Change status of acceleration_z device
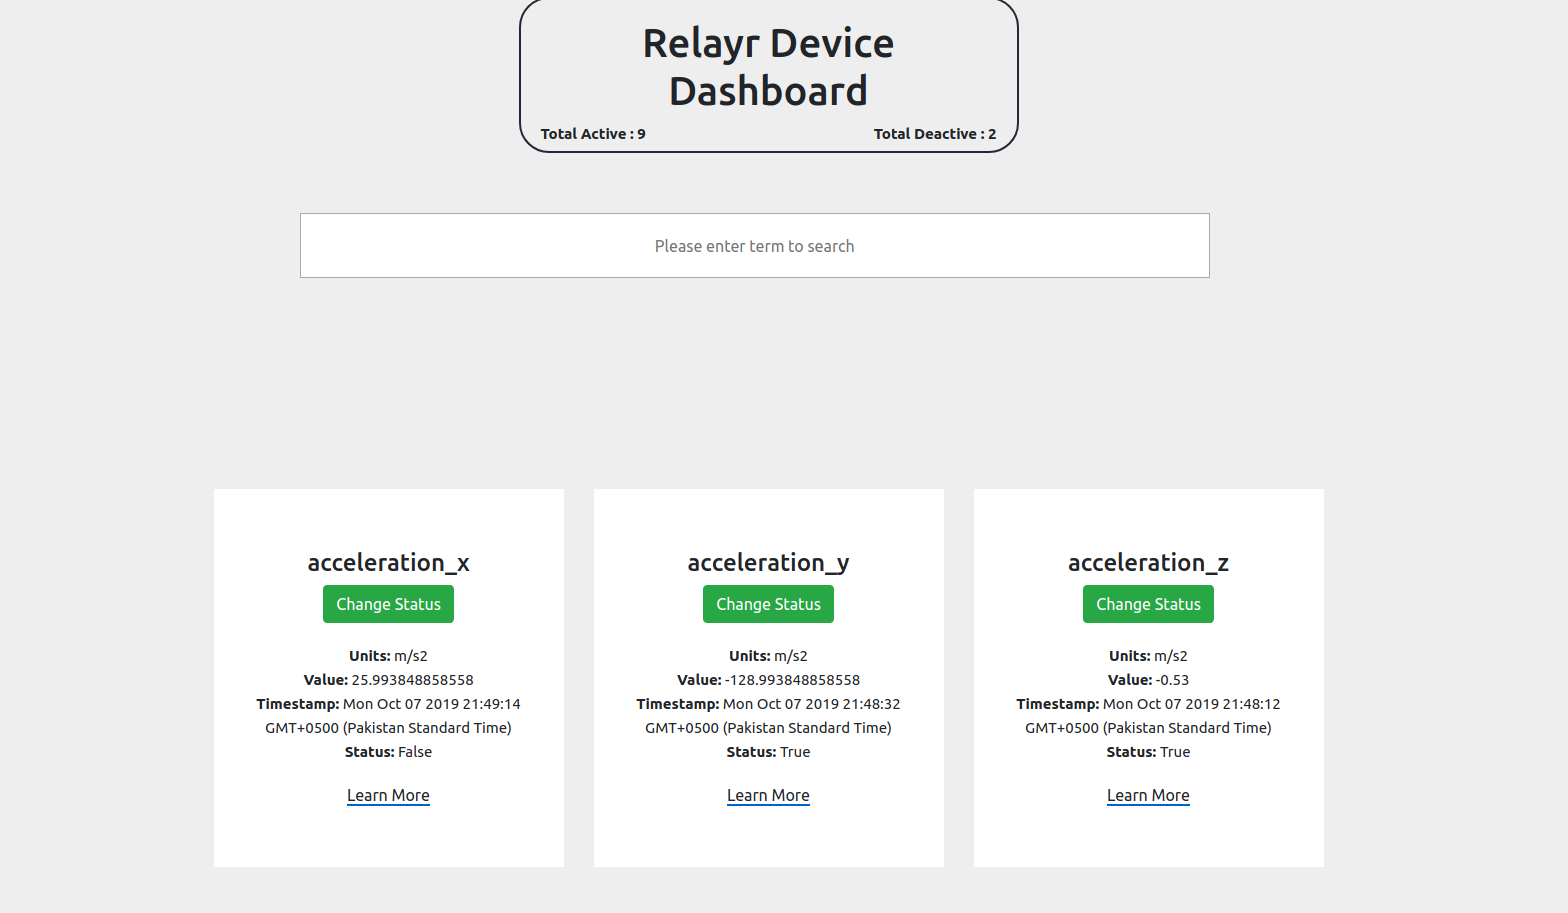The height and width of the screenshot is (913, 1568). pos(1148,604)
